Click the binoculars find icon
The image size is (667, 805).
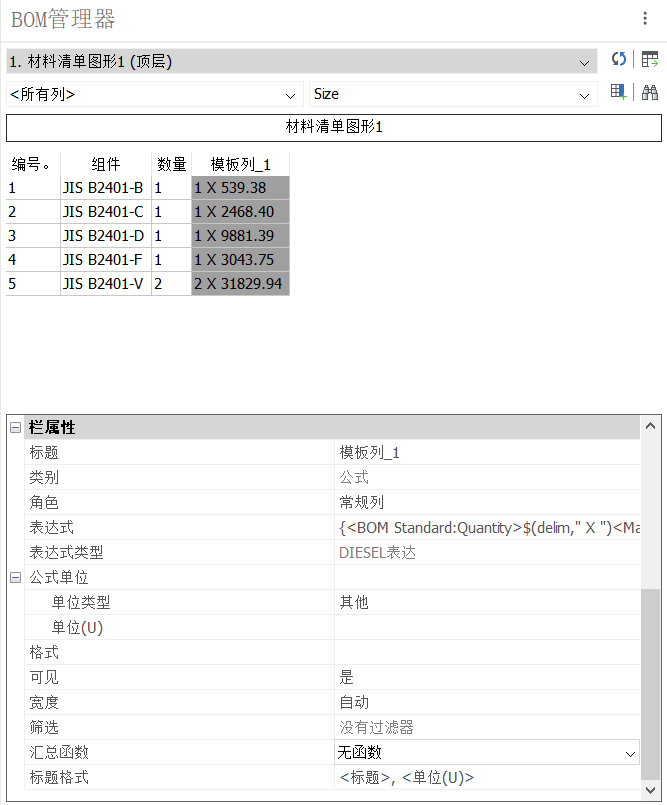pos(650,92)
